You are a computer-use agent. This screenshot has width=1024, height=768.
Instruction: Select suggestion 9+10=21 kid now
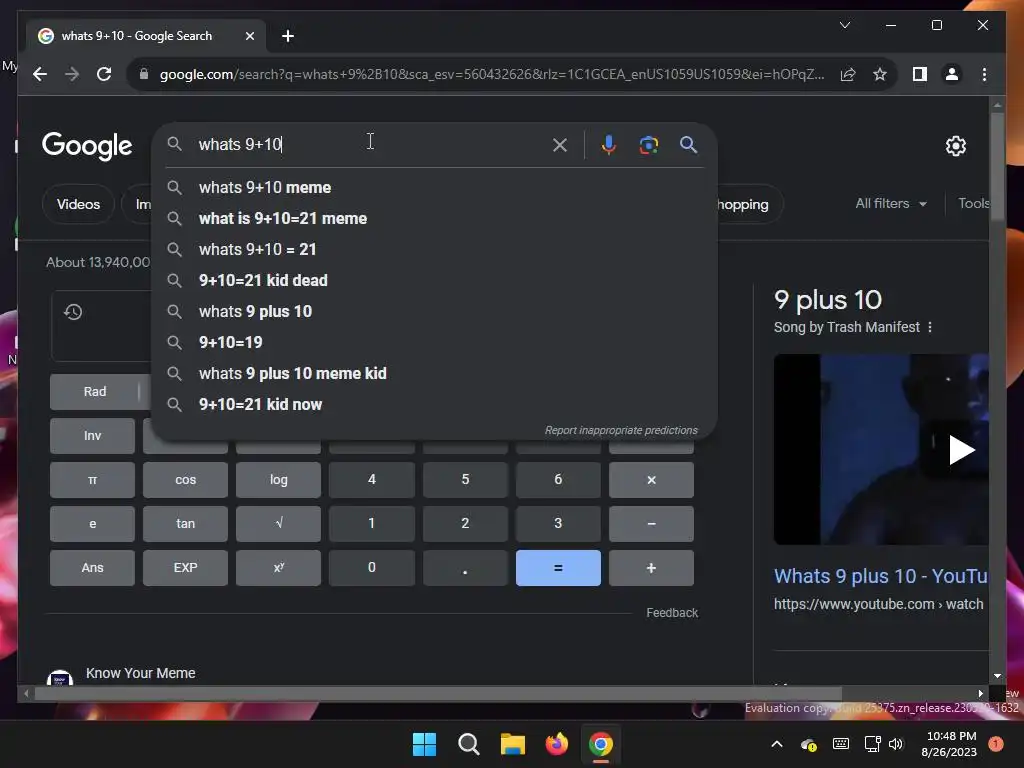click(434, 404)
